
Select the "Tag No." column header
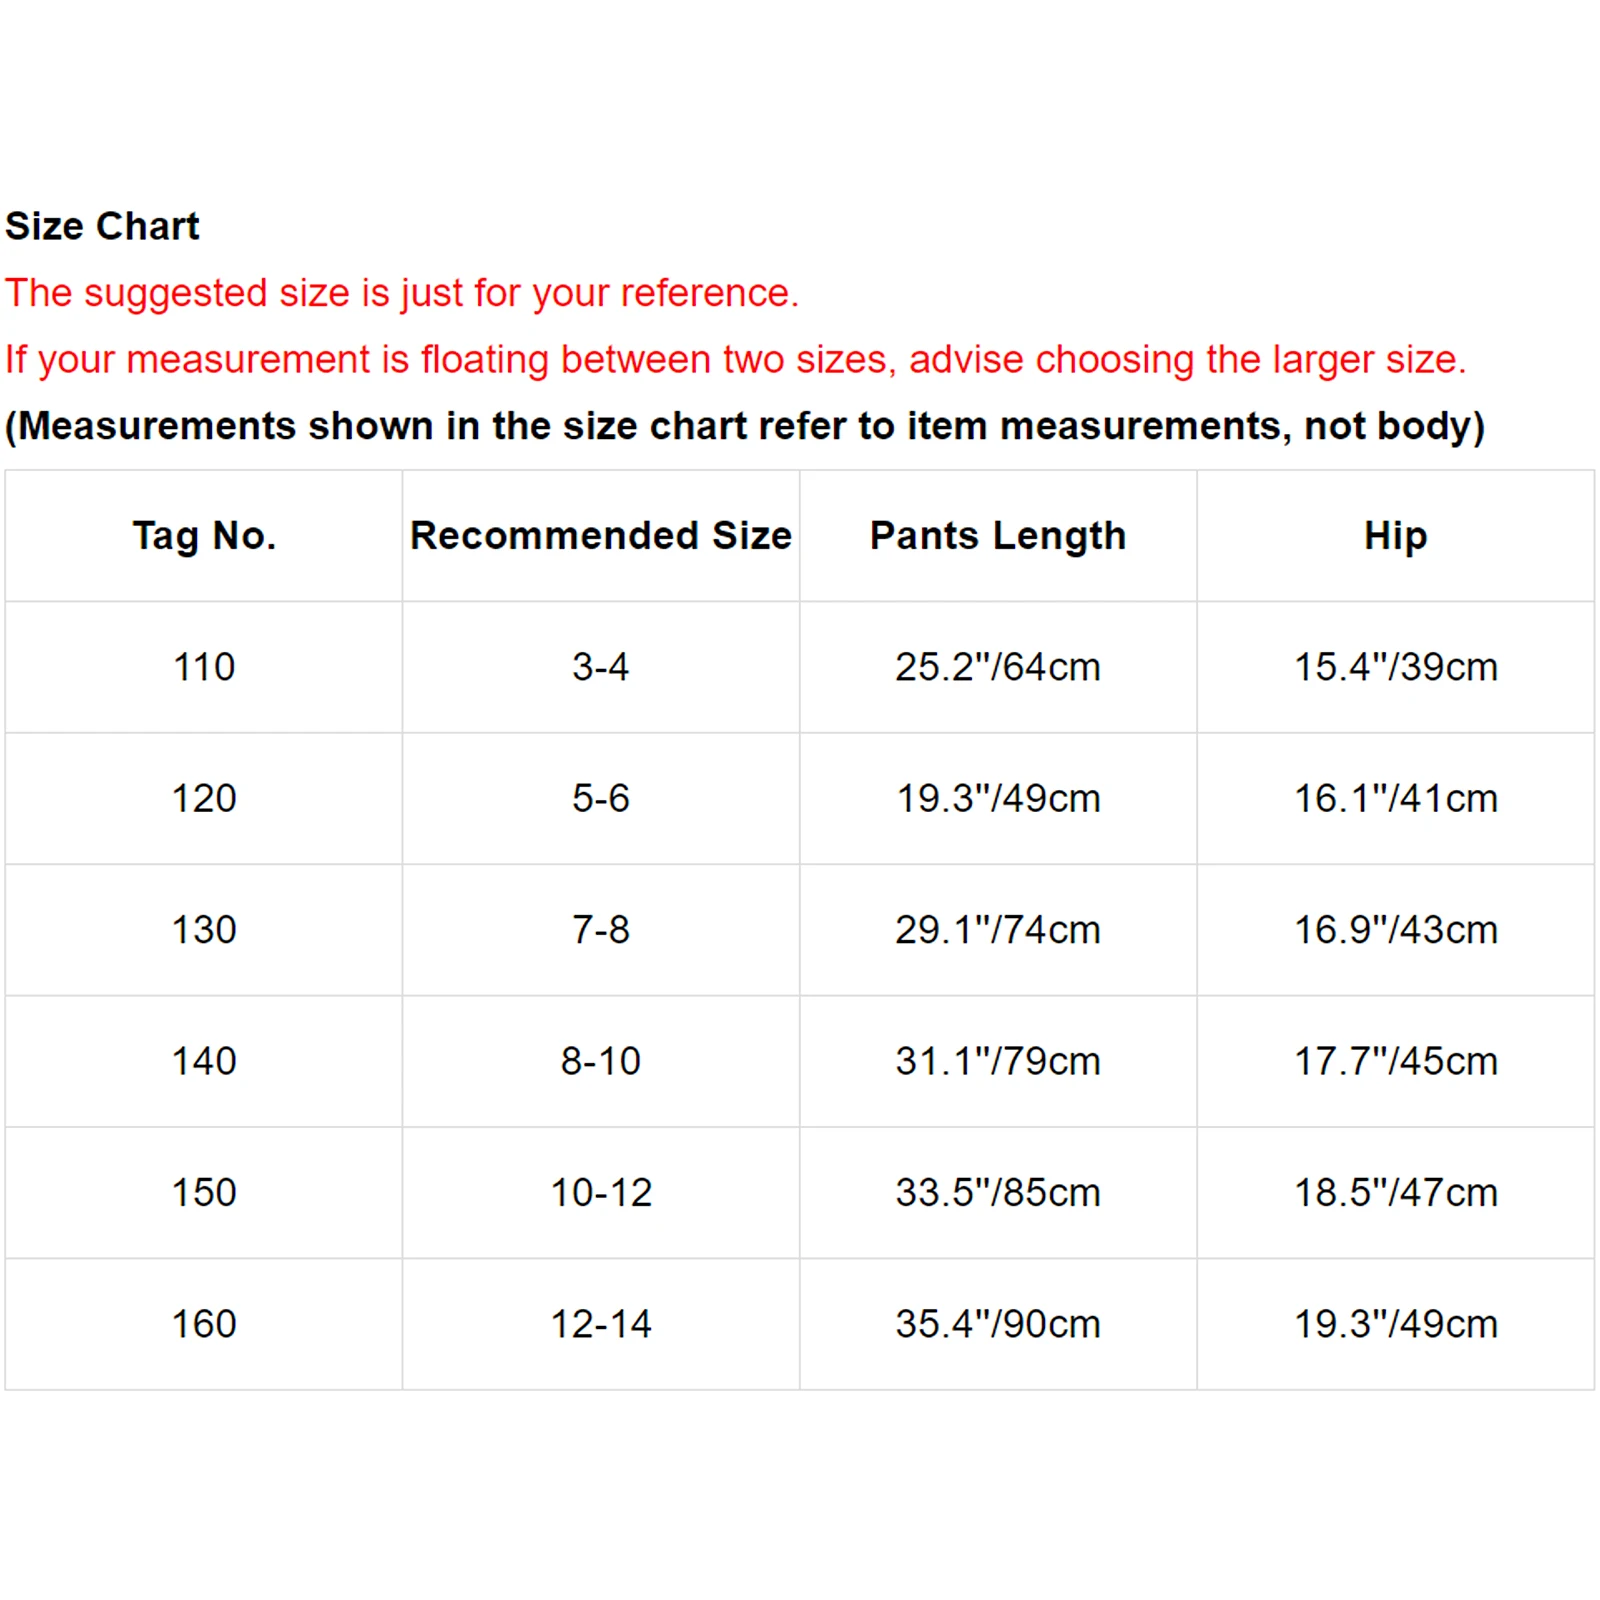[x=204, y=536]
